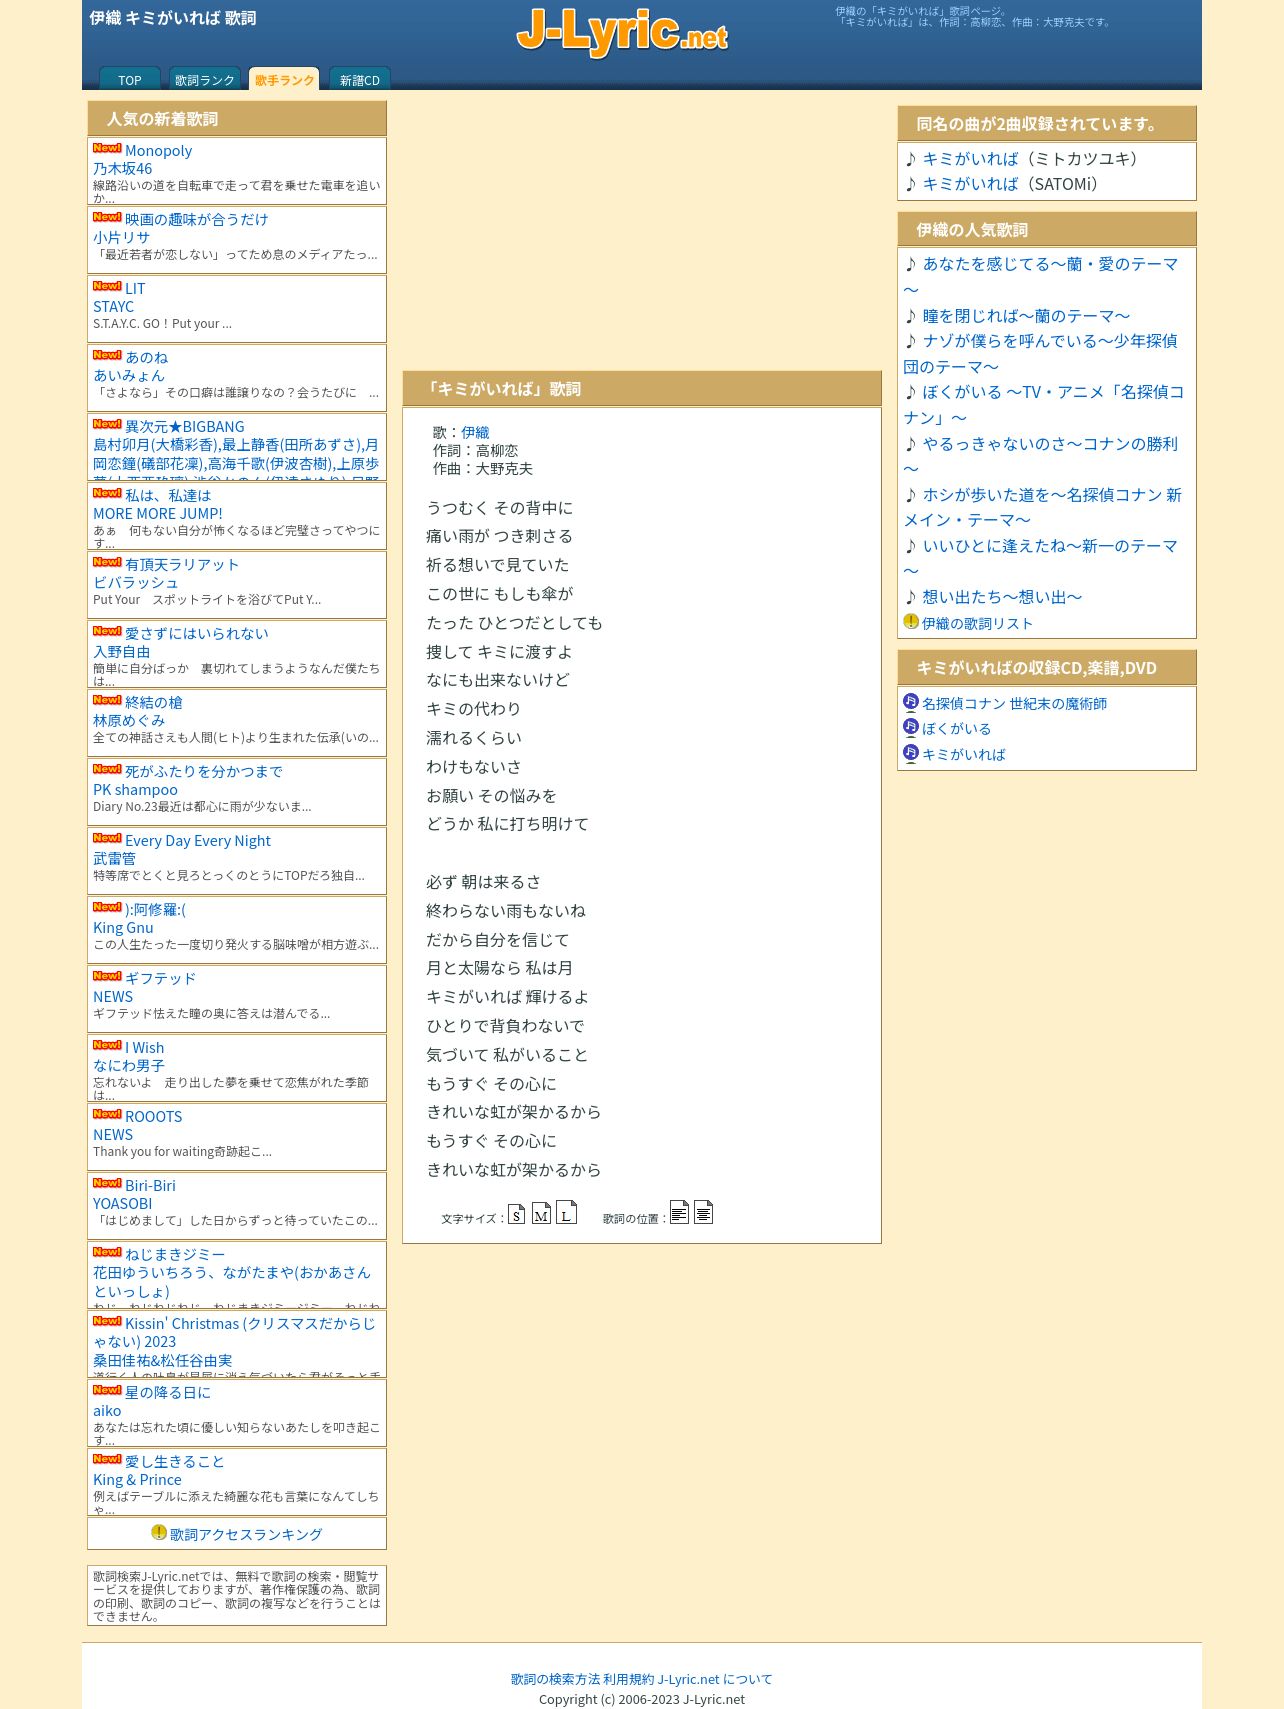Open 林原めぐみ artist link
Viewport: 1284px width, 1709px height.
(129, 720)
